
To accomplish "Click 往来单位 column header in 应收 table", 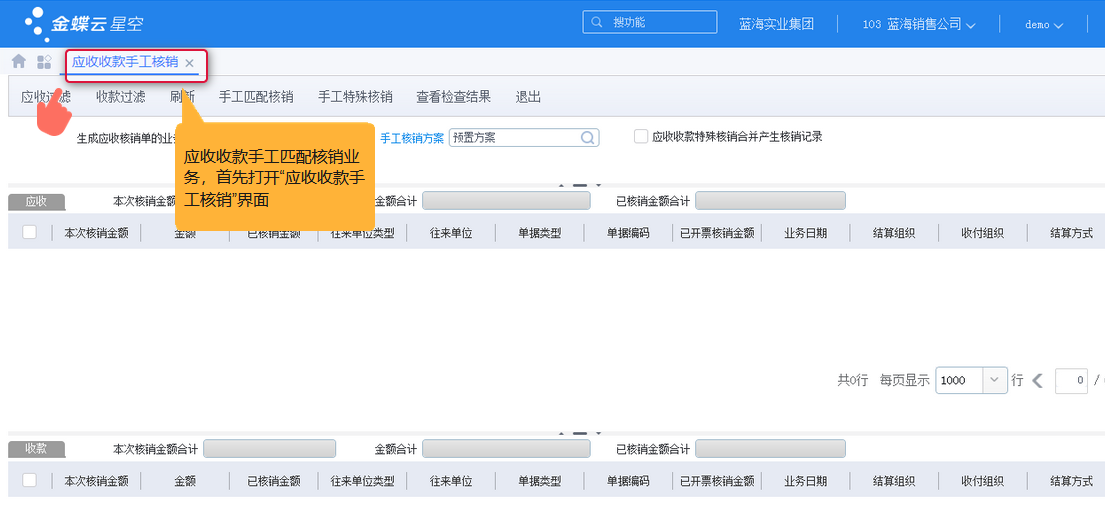I will [x=451, y=233].
